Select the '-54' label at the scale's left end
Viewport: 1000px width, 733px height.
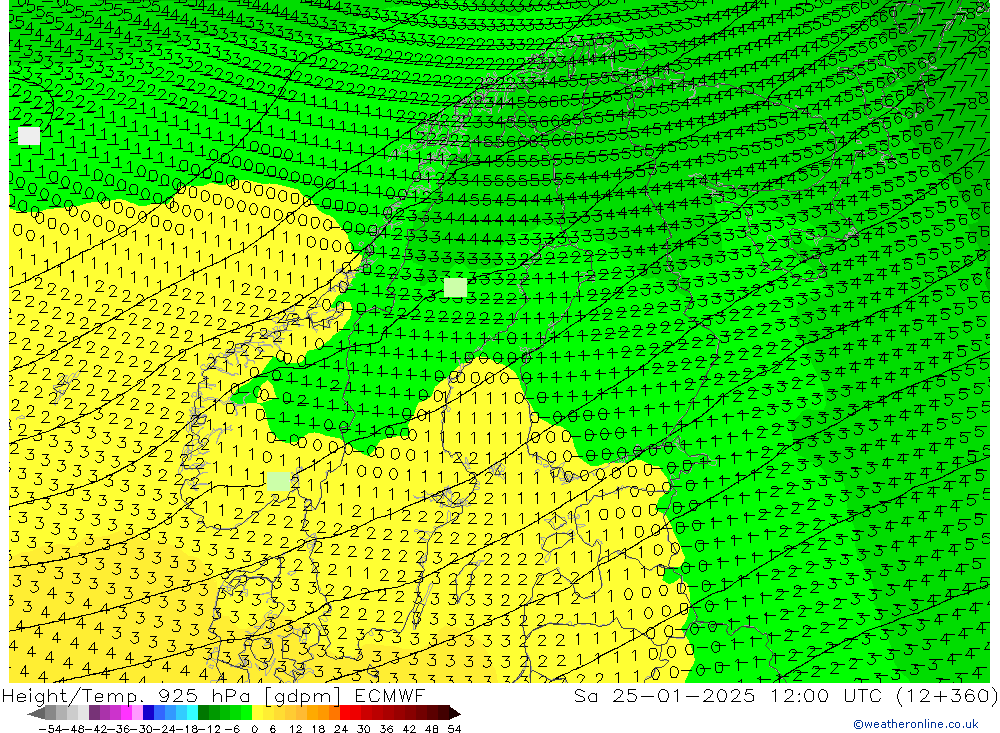[50, 729]
